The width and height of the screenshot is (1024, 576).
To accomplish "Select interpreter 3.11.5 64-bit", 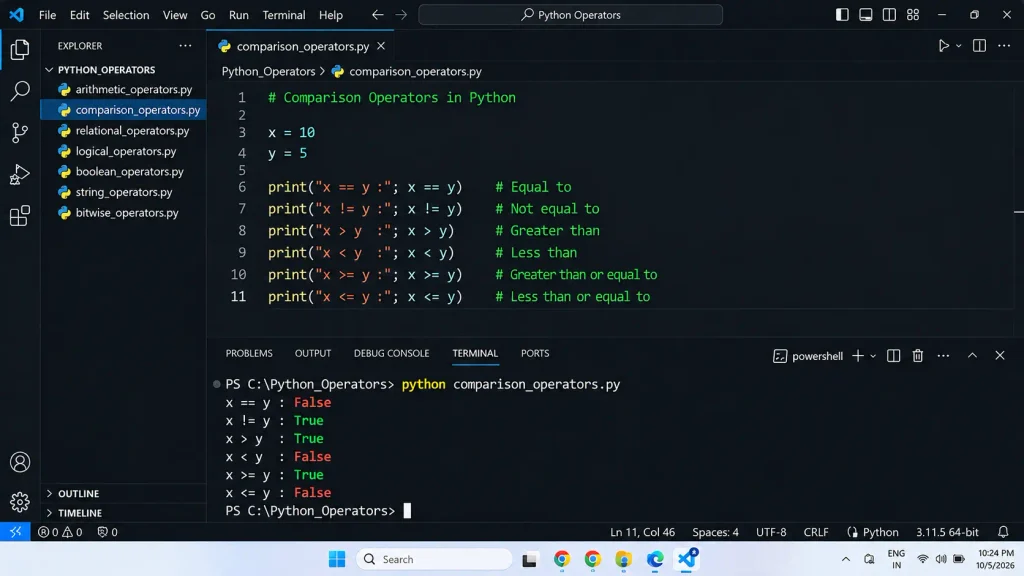I will point(947,532).
